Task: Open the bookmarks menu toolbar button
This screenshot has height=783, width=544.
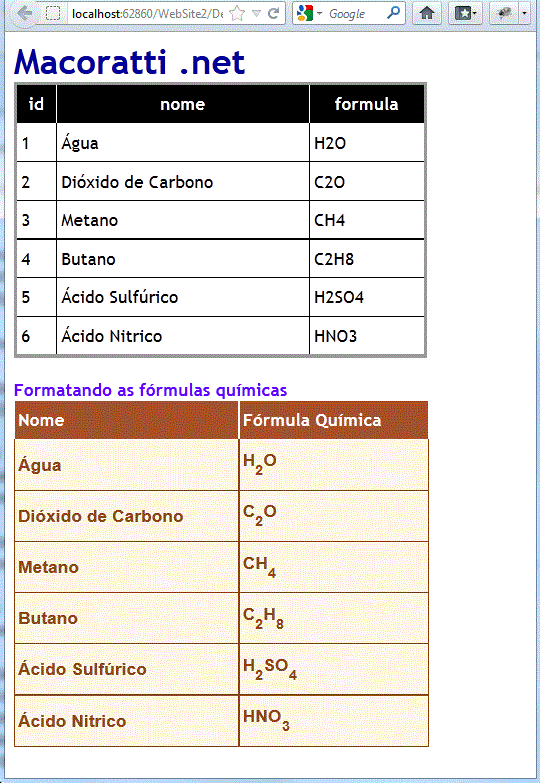Action: click(x=465, y=13)
